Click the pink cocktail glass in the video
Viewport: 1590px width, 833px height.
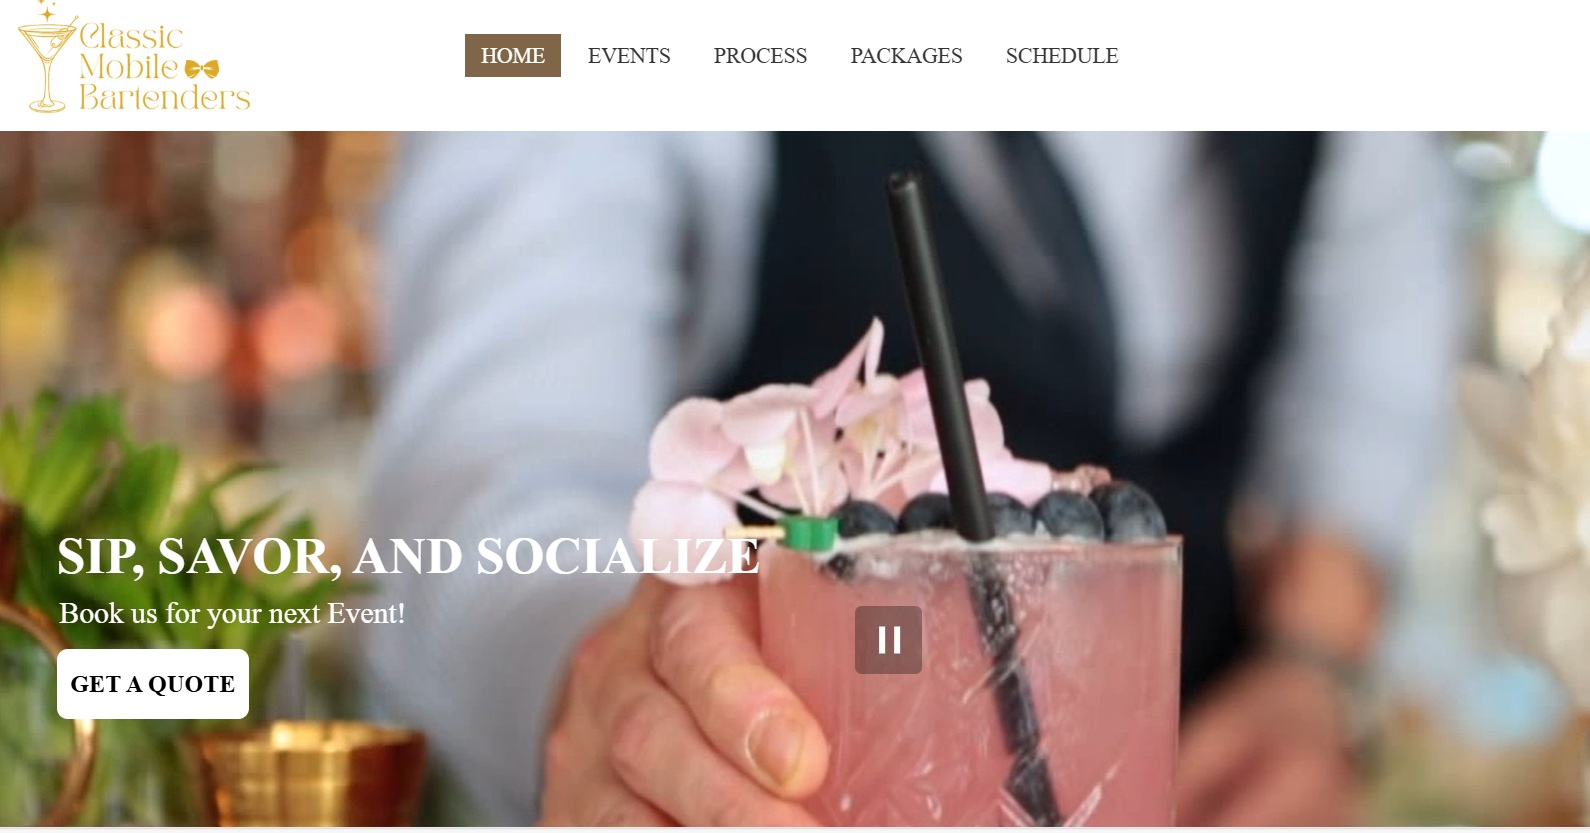[970, 680]
